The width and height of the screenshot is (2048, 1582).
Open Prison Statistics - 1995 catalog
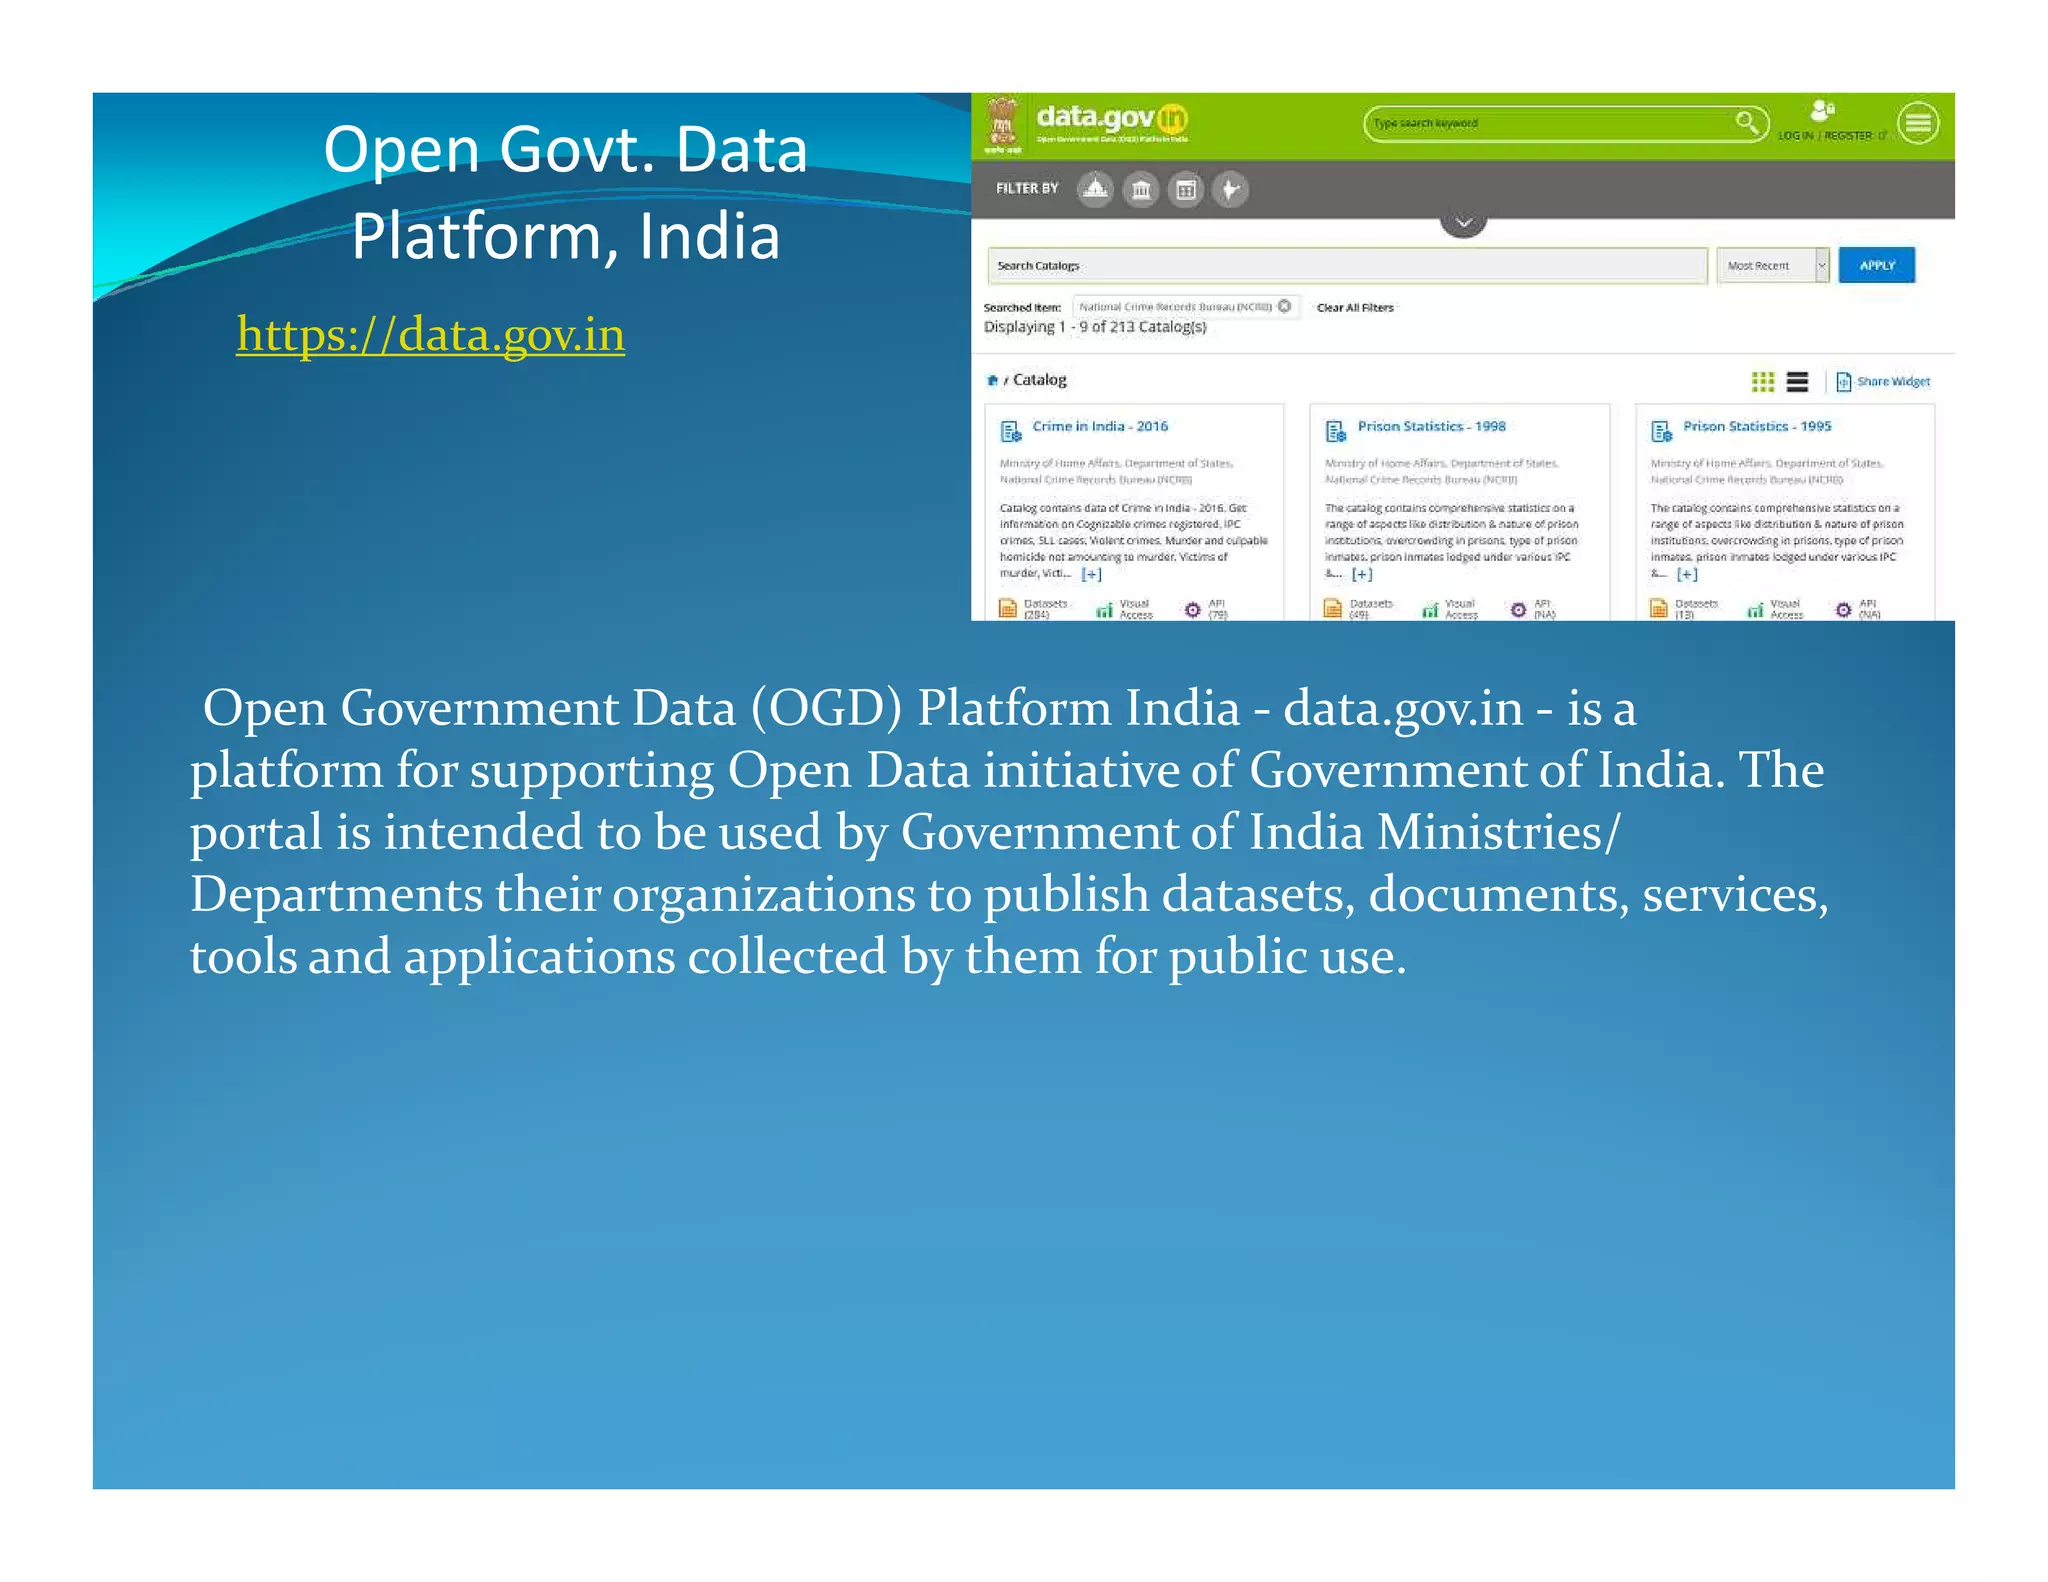(1757, 426)
